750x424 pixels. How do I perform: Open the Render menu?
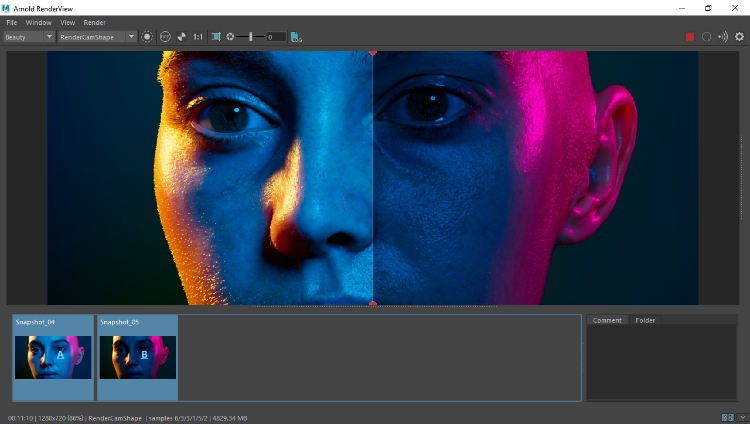[94, 22]
